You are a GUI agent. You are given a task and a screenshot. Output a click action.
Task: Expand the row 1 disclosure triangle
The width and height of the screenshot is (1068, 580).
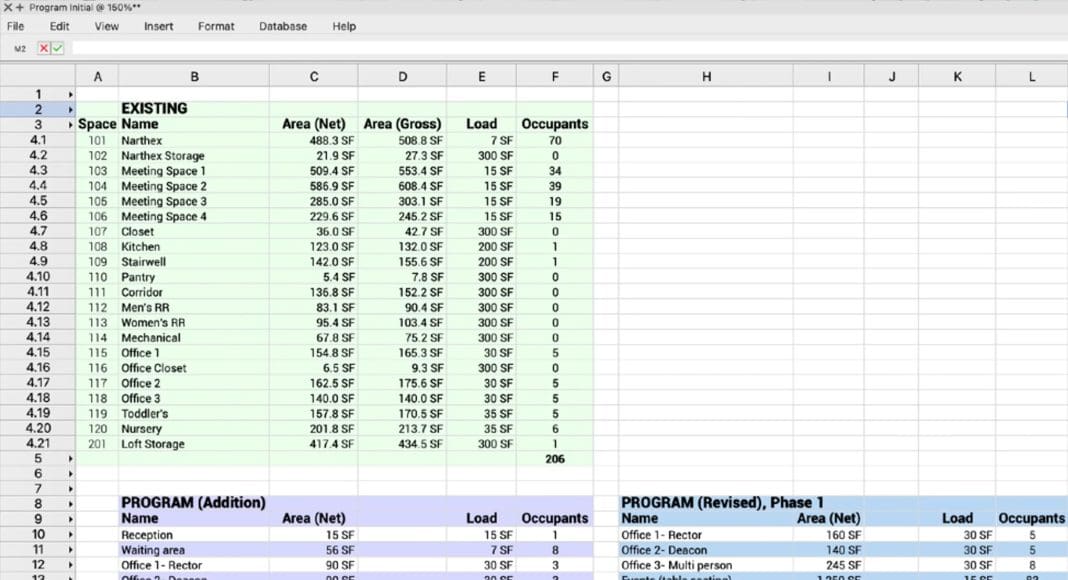(x=70, y=94)
